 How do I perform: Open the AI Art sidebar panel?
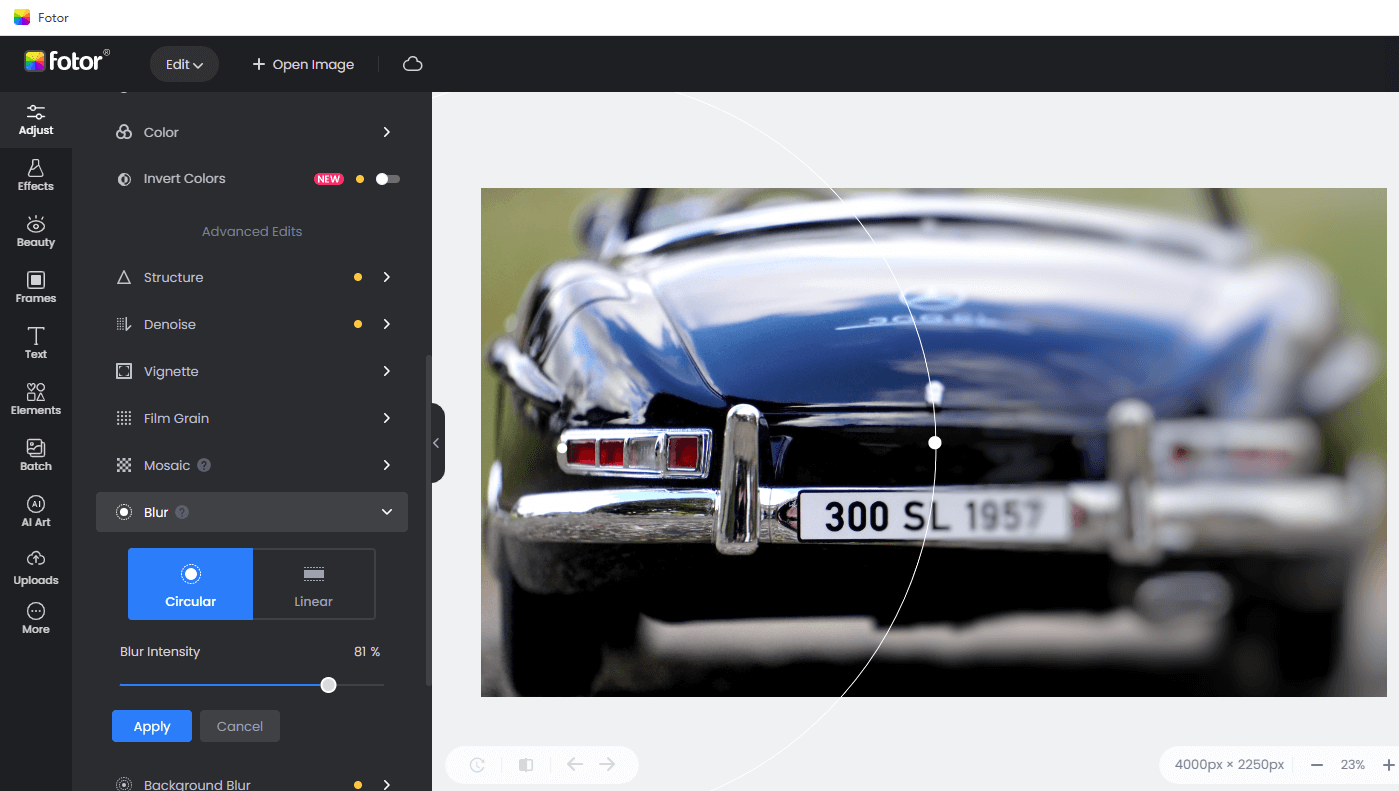(x=36, y=511)
